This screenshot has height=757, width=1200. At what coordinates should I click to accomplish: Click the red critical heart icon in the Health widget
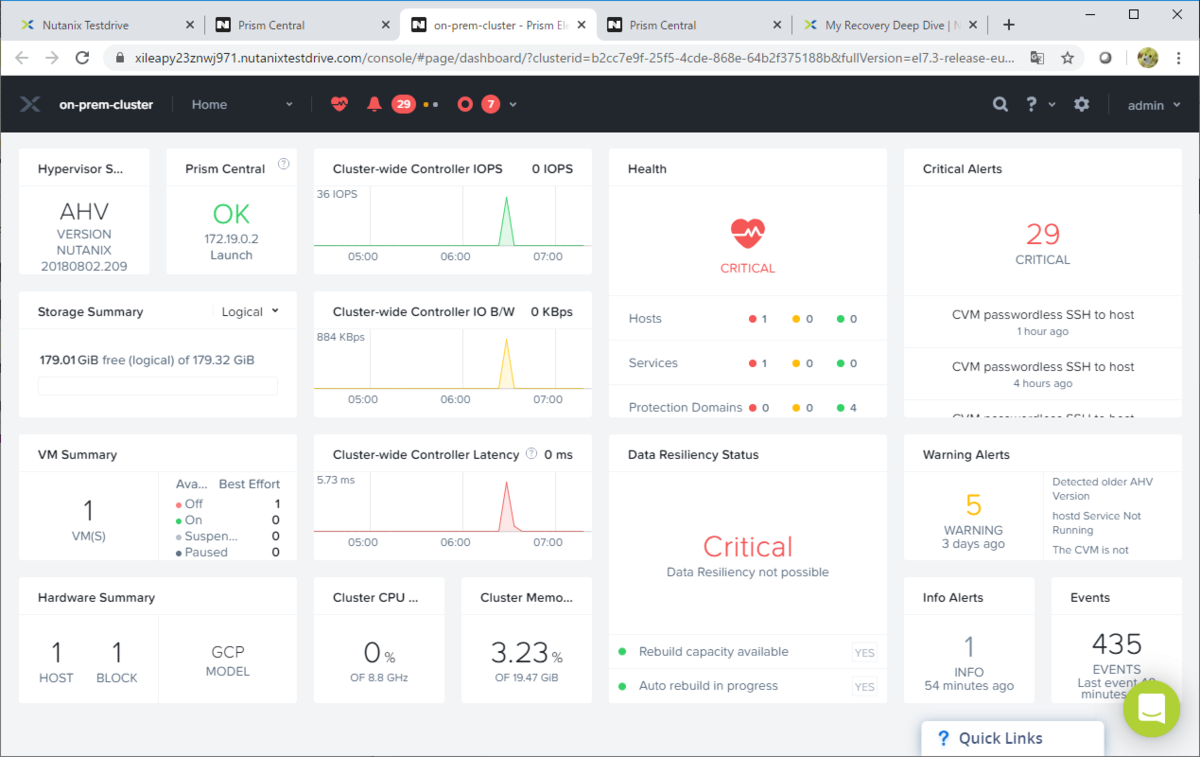pos(747,234)
